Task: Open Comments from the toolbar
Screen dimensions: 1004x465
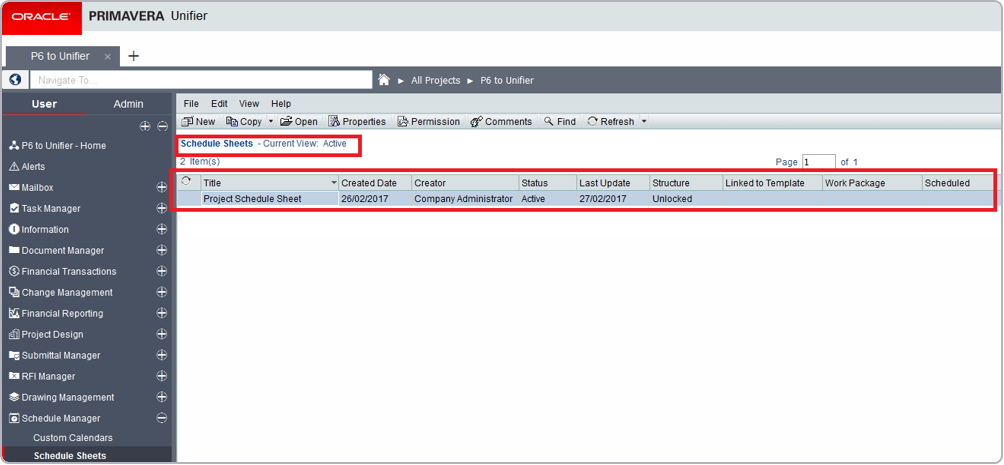Action: pos(501,121)
